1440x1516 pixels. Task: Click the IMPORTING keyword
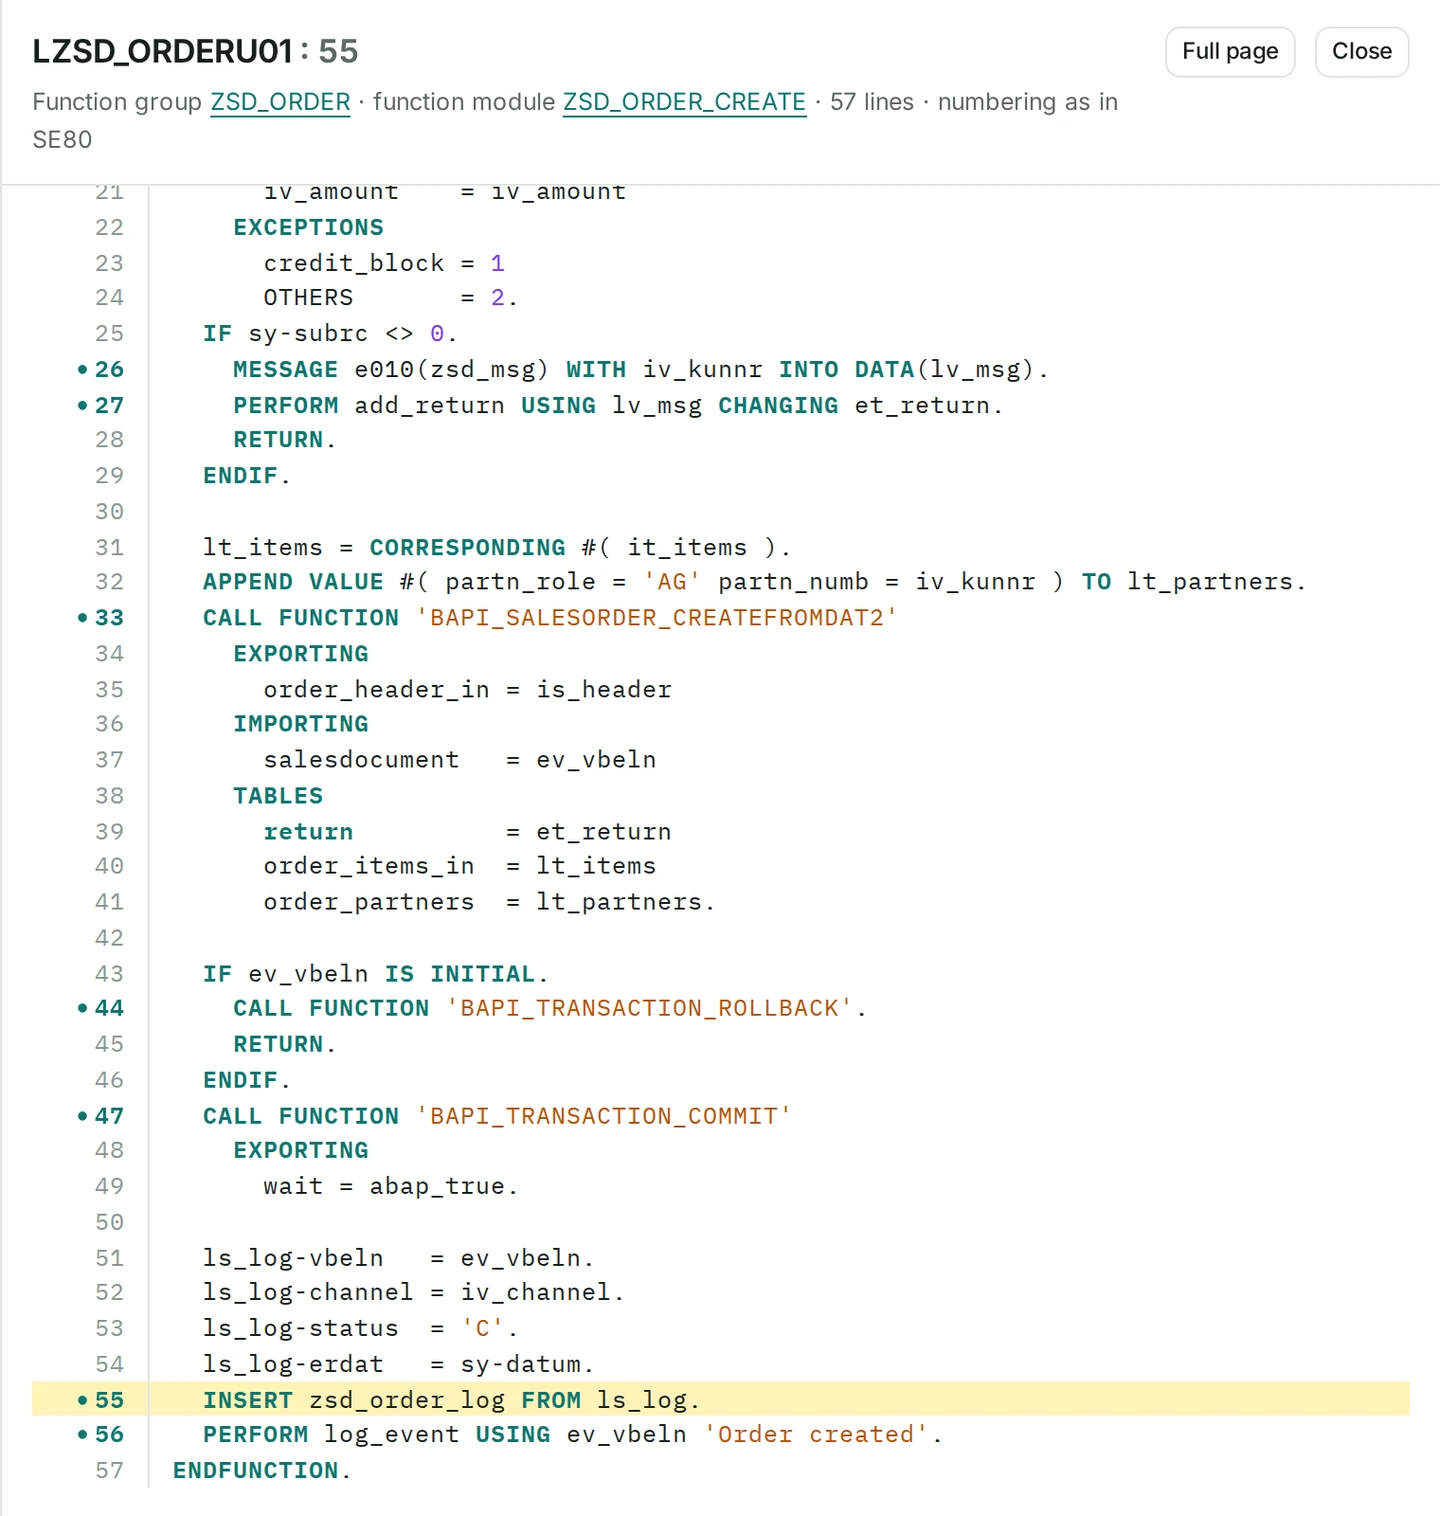[x=301, y=723]
